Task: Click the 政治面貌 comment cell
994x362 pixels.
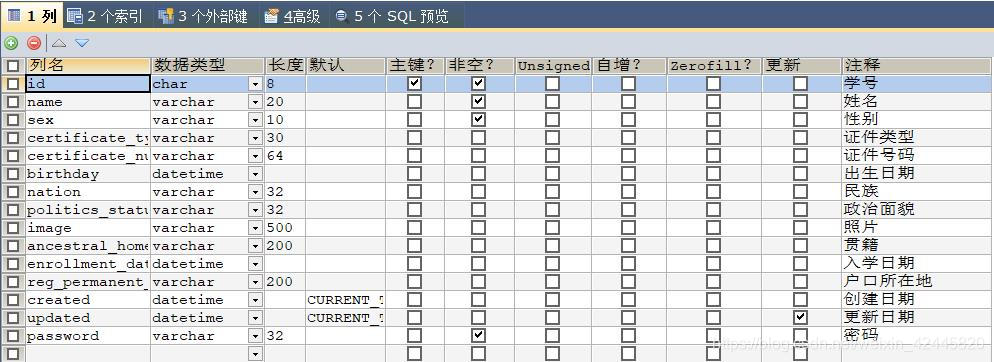Action: pos(916,209)
